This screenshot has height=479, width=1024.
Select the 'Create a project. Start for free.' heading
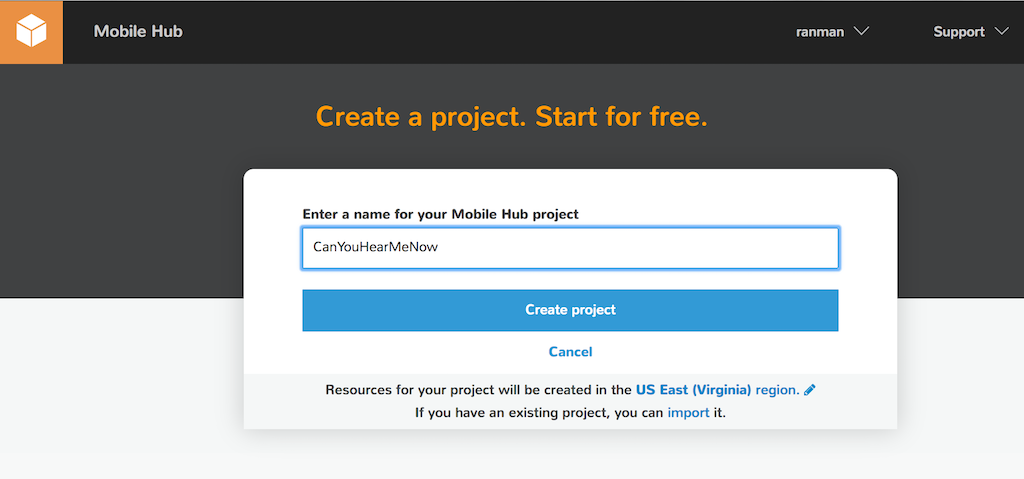511,116
